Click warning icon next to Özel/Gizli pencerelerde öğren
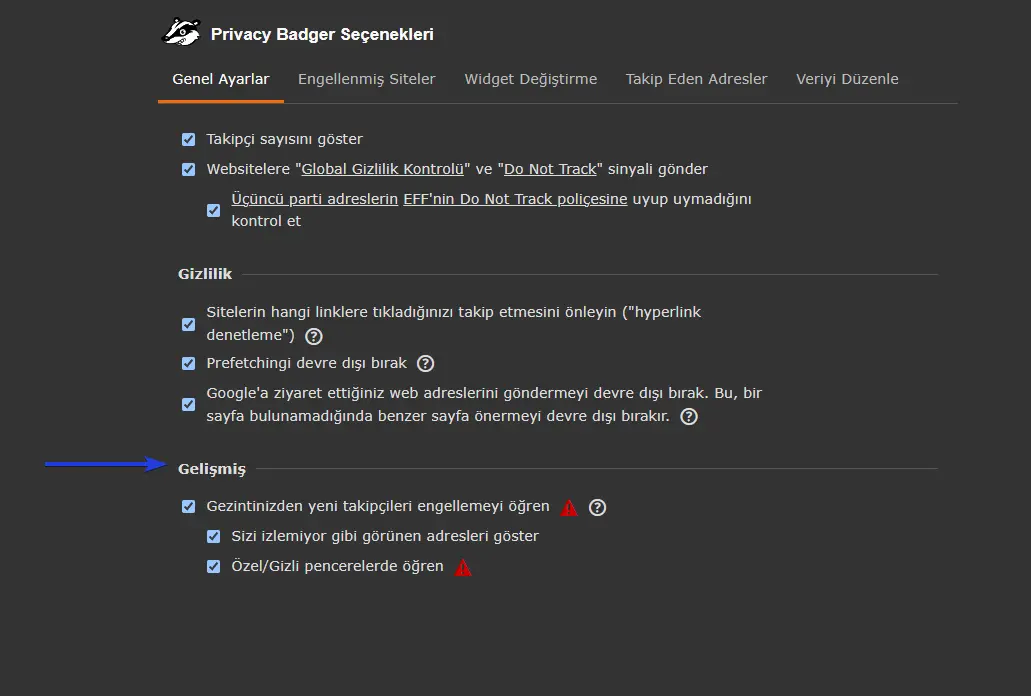Screen dimensions: 1031x696 coord(463,568)
